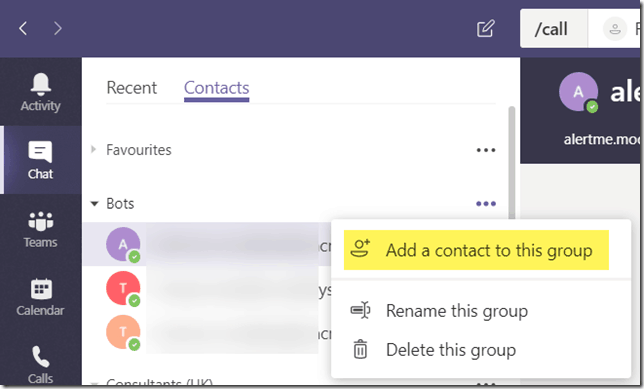This screenshot has width=644, height=389.
Task: Click the trash icon in context menu
Action: [360, 349]
